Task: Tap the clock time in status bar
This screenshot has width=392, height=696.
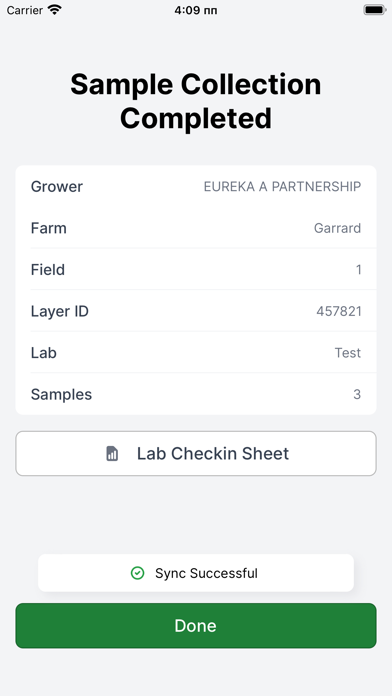Action: click(x=196, y=10)
